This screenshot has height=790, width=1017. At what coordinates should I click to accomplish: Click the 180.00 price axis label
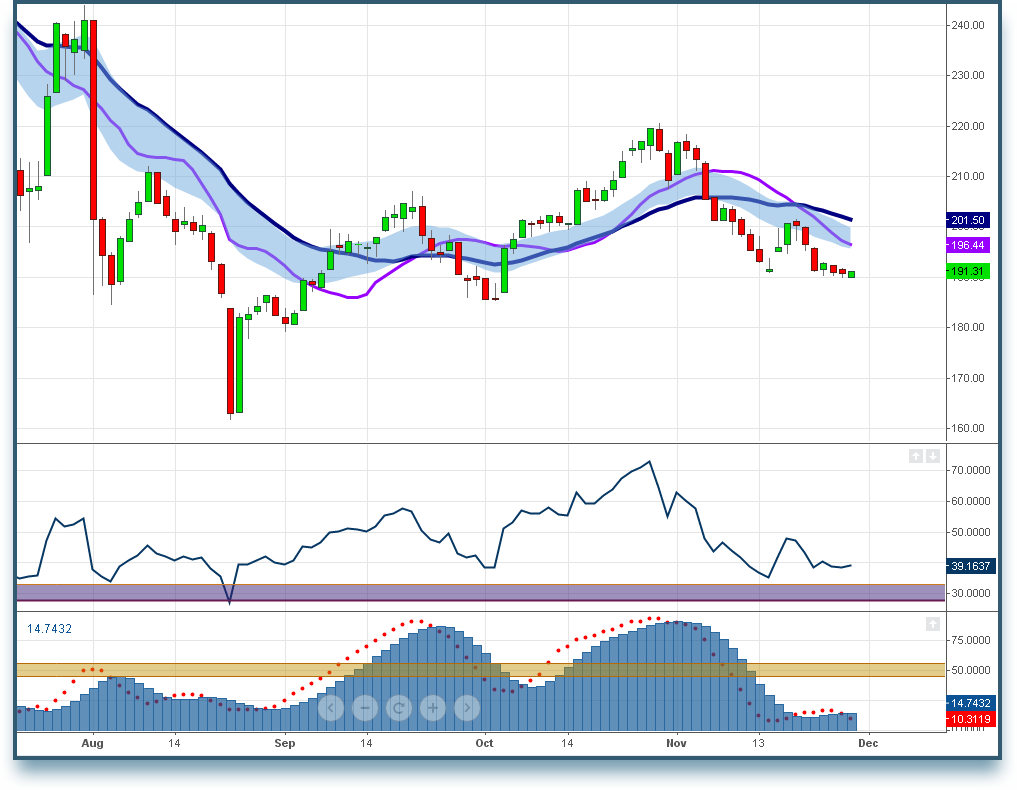[x=968, y=328]
